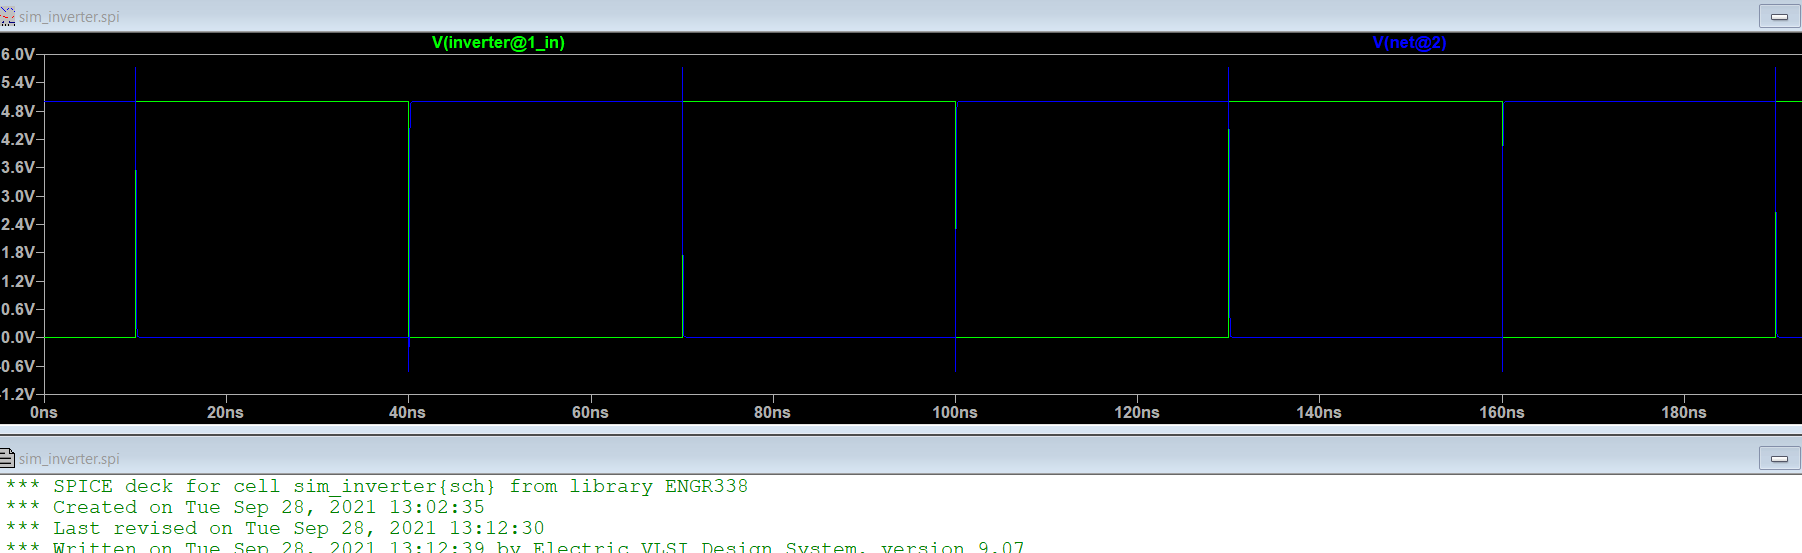Screen dimensions: 1802x553
Task: Select the blue V(net@2) trace label
Action: pos(1409,42)
